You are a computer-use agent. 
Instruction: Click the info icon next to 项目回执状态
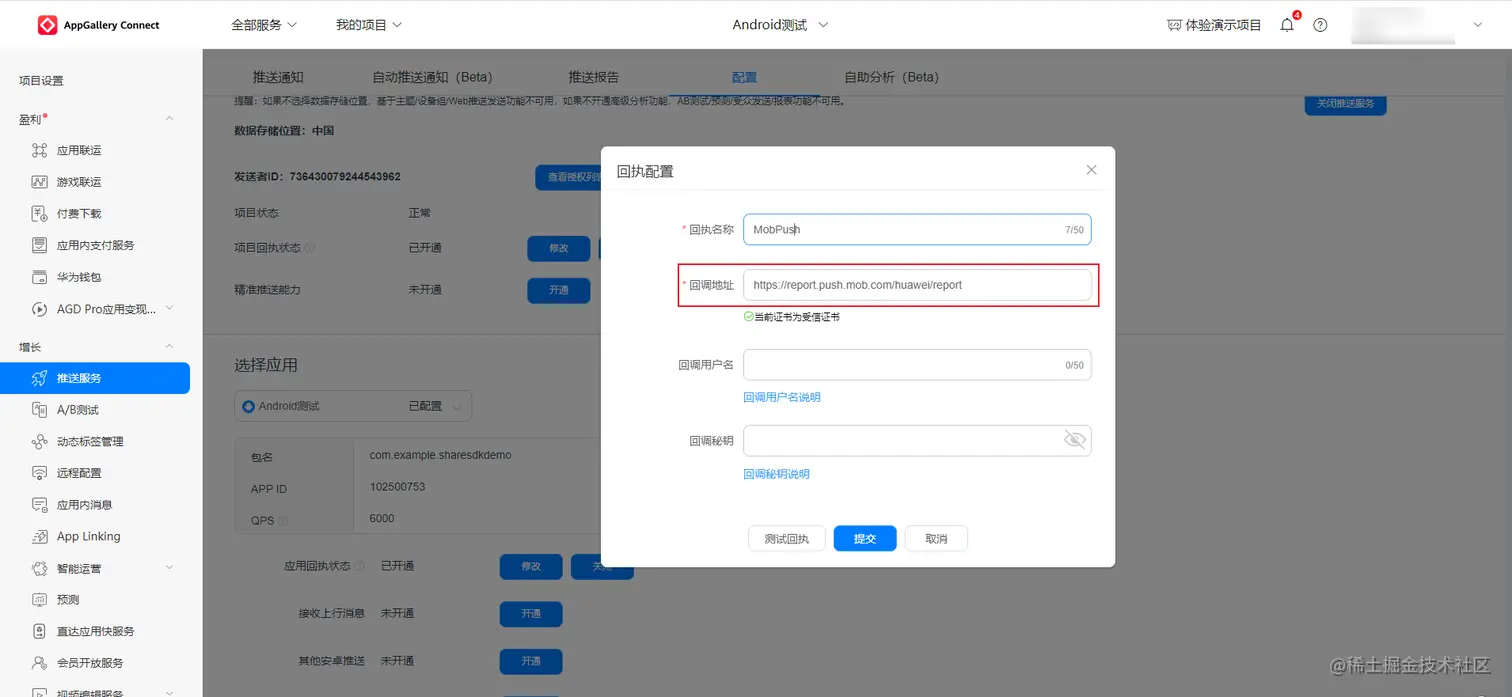(x=309, y=248)
